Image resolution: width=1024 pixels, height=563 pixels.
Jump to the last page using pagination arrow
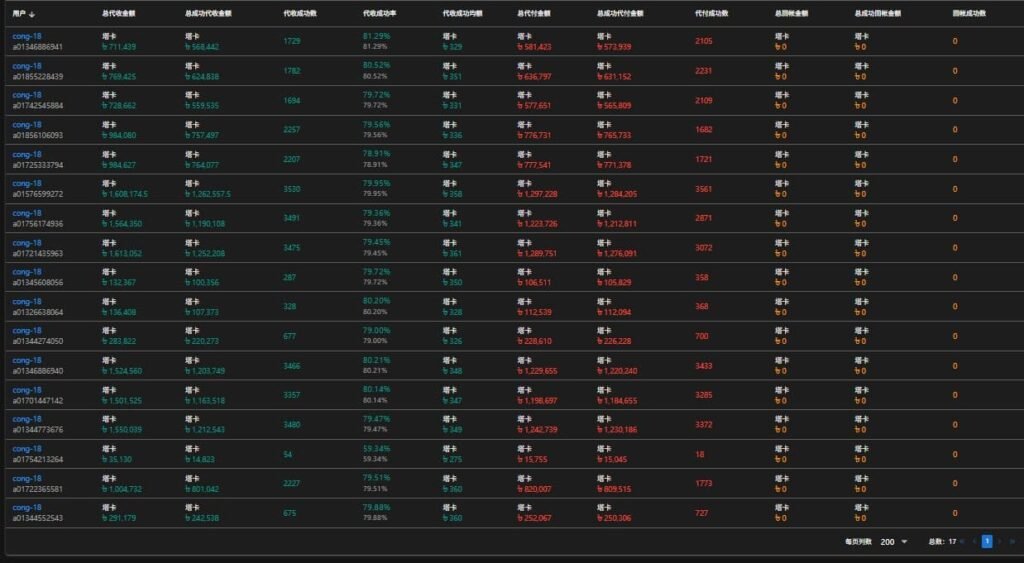point(1011,541)
